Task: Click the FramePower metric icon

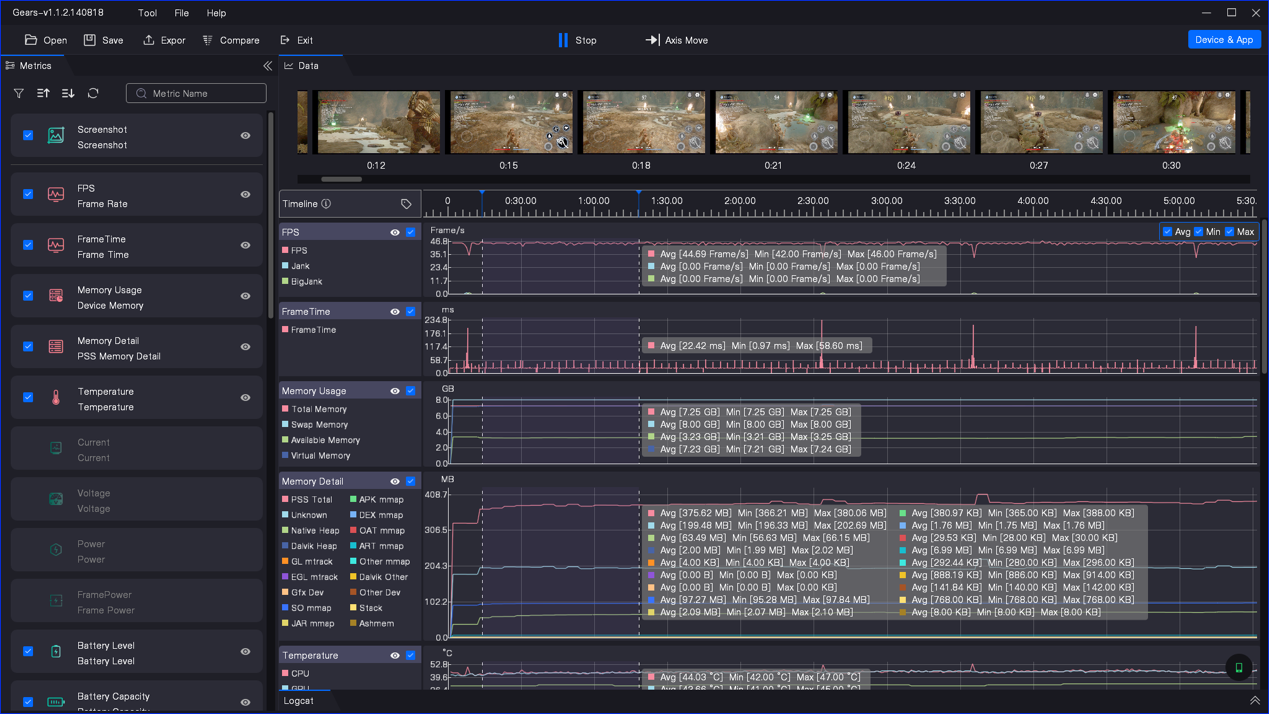Action: (56, 601)
